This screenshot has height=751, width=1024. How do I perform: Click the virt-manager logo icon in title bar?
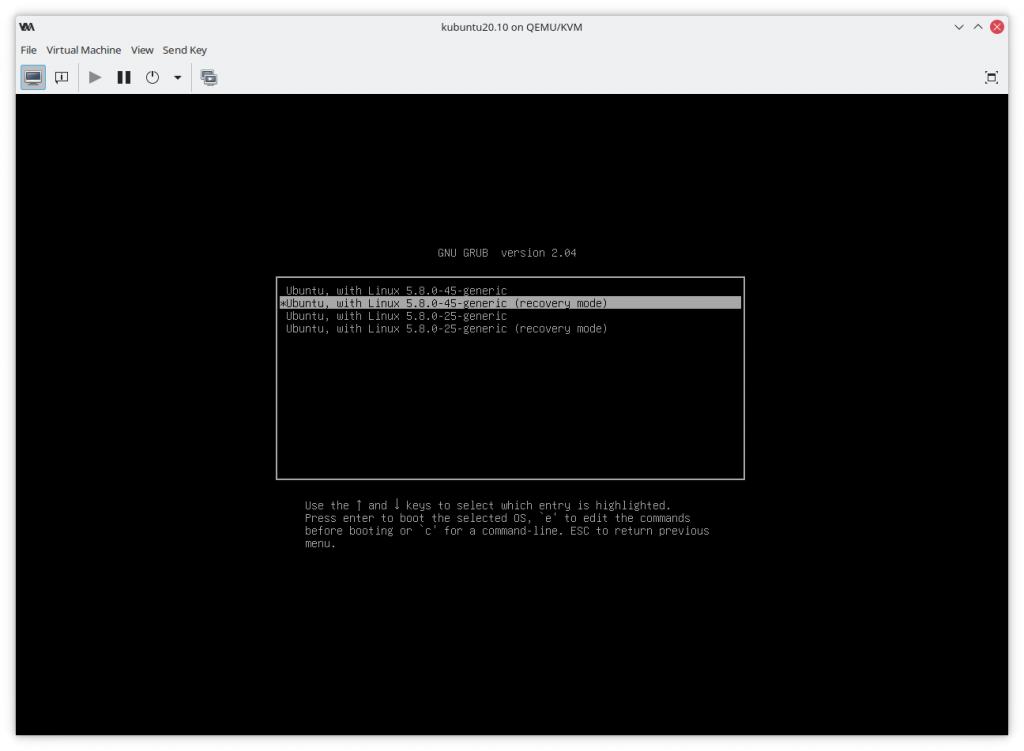point(27,27)
